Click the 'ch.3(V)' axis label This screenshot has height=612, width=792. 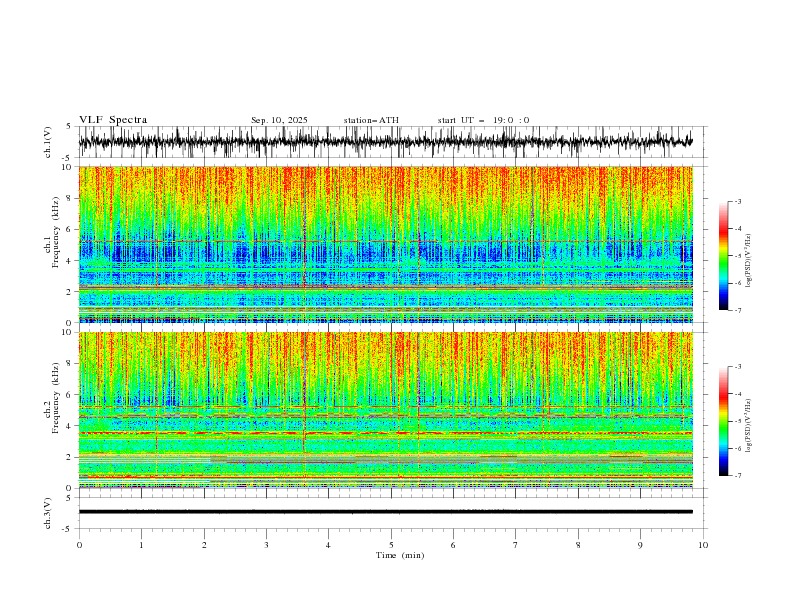pos(48,513)
